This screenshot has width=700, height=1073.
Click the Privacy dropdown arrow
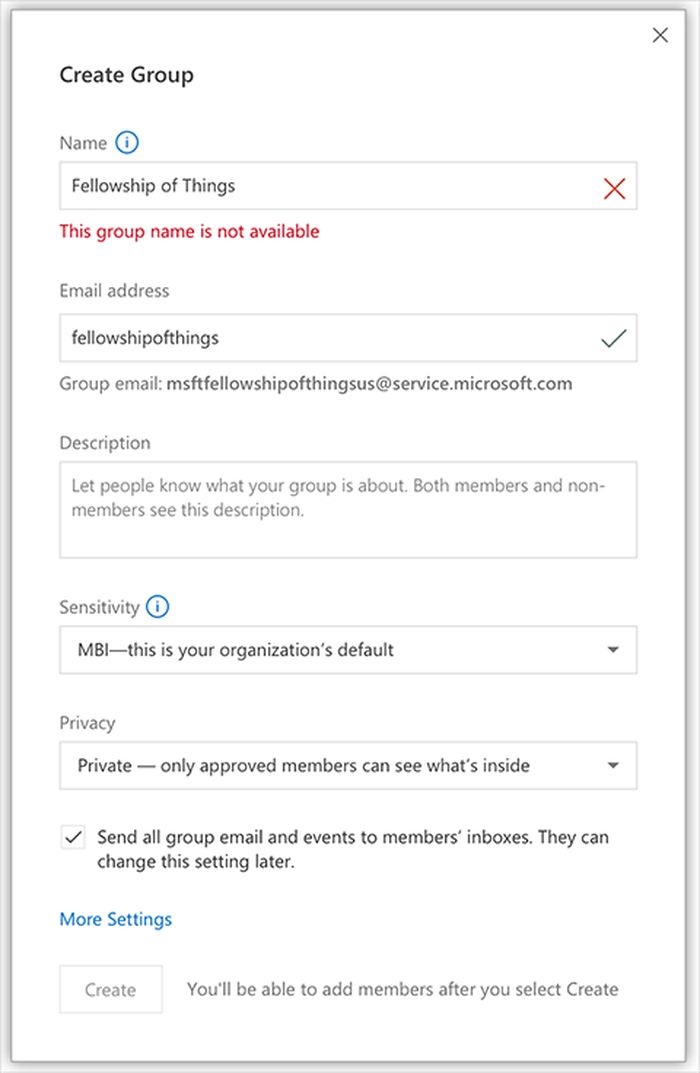[613, 767]
